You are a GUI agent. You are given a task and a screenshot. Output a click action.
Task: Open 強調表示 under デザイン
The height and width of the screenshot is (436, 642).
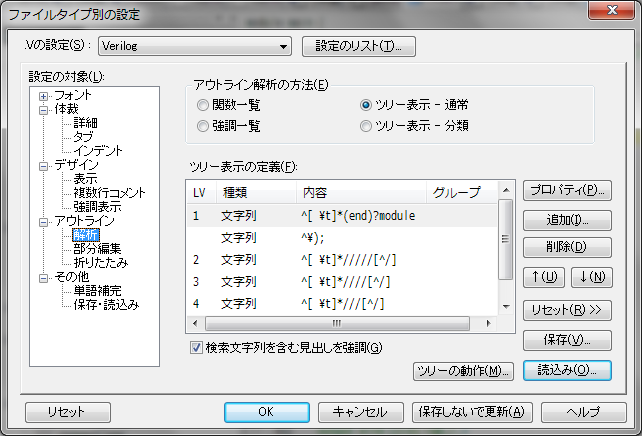pyautogui.click(x=99, y=206)
